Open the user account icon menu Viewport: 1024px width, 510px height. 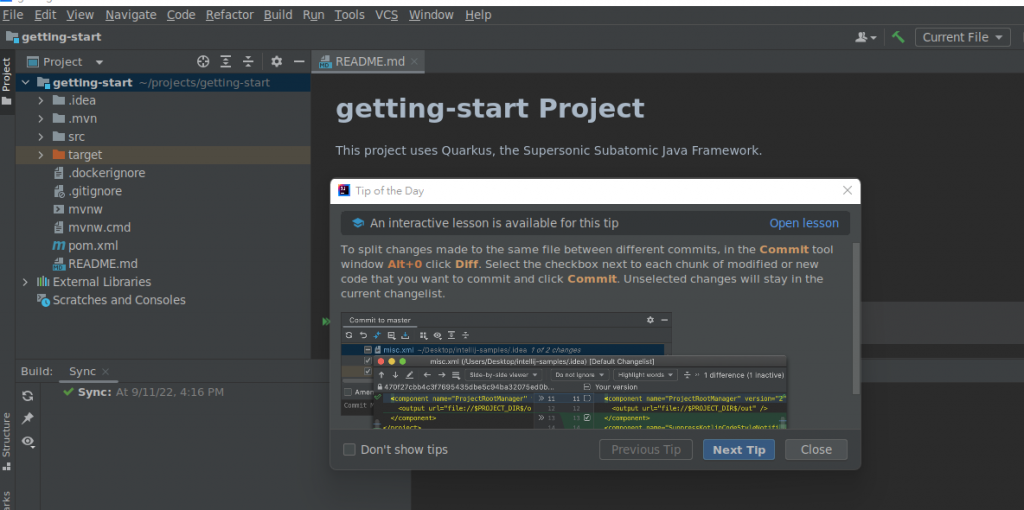coord(866,37)
